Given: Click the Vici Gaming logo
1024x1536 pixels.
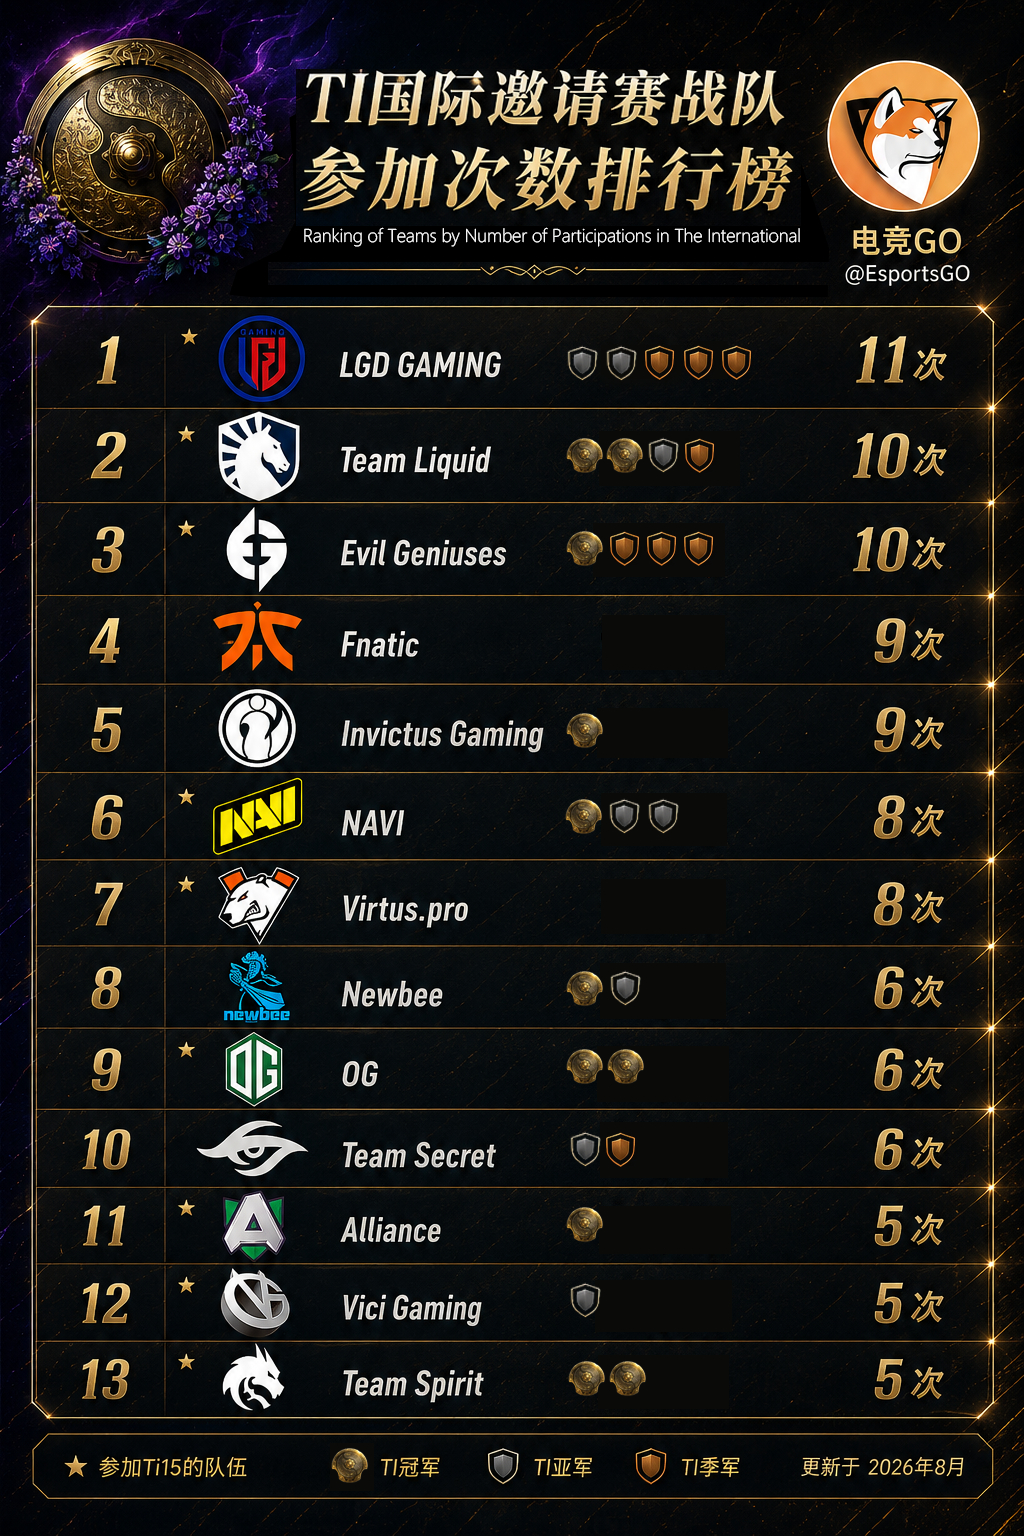Looking at the screenshot, I should pyautogui.click(x=255, y=1302).
